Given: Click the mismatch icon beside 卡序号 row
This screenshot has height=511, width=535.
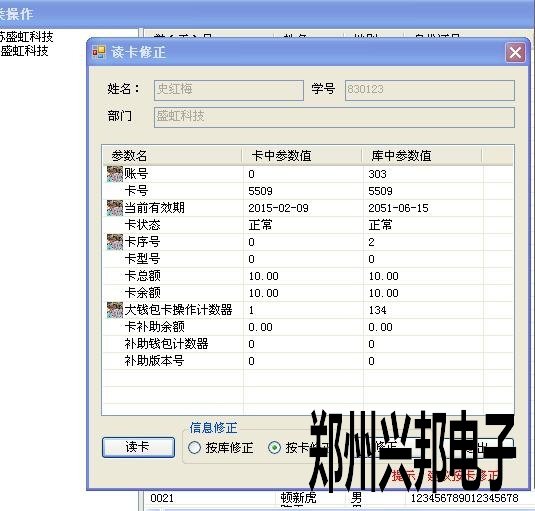Looking at the screenshot, I should (x=115, y=242).
